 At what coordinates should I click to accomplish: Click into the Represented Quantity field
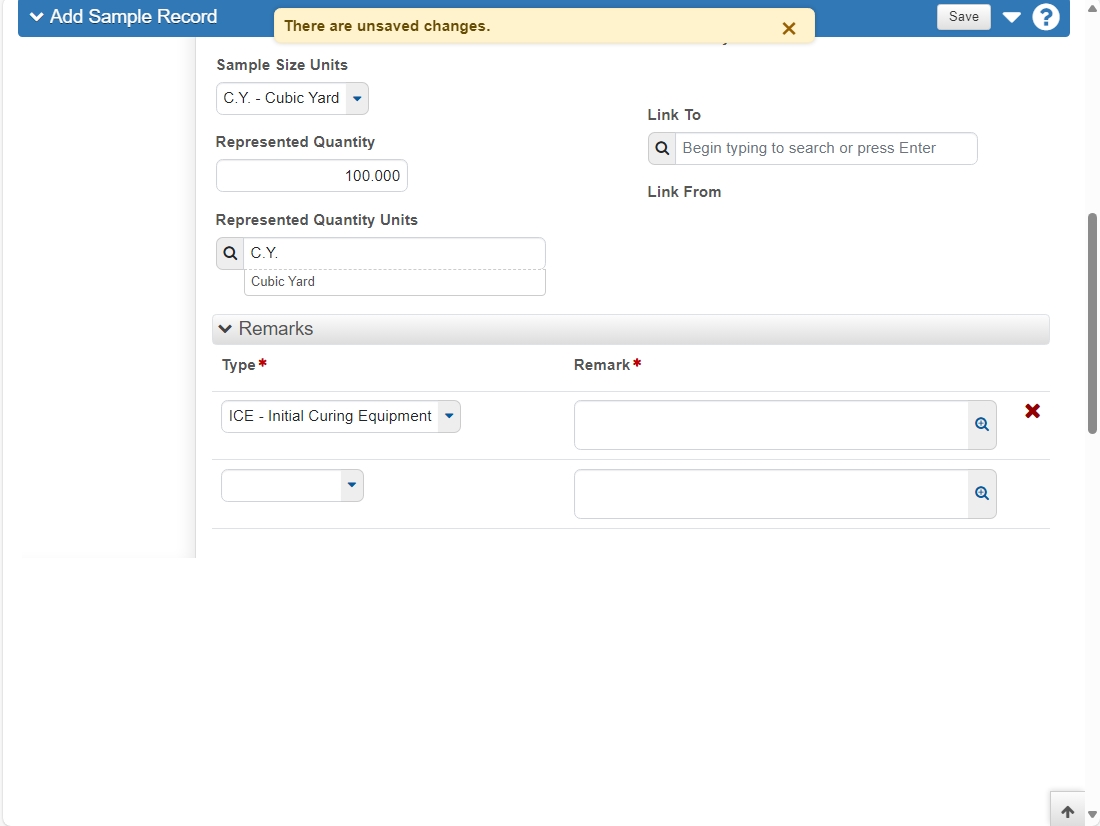tap(311, 175)
